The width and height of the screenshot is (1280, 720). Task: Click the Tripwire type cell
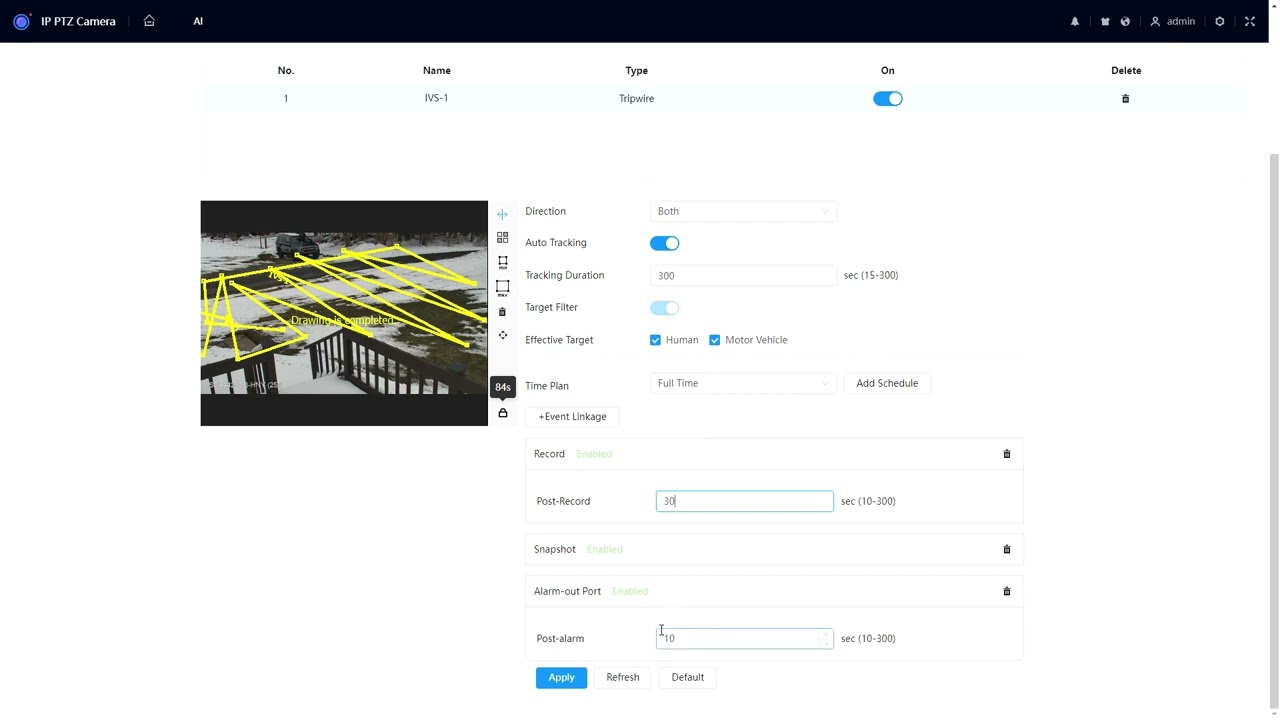[x=636, y=98]
